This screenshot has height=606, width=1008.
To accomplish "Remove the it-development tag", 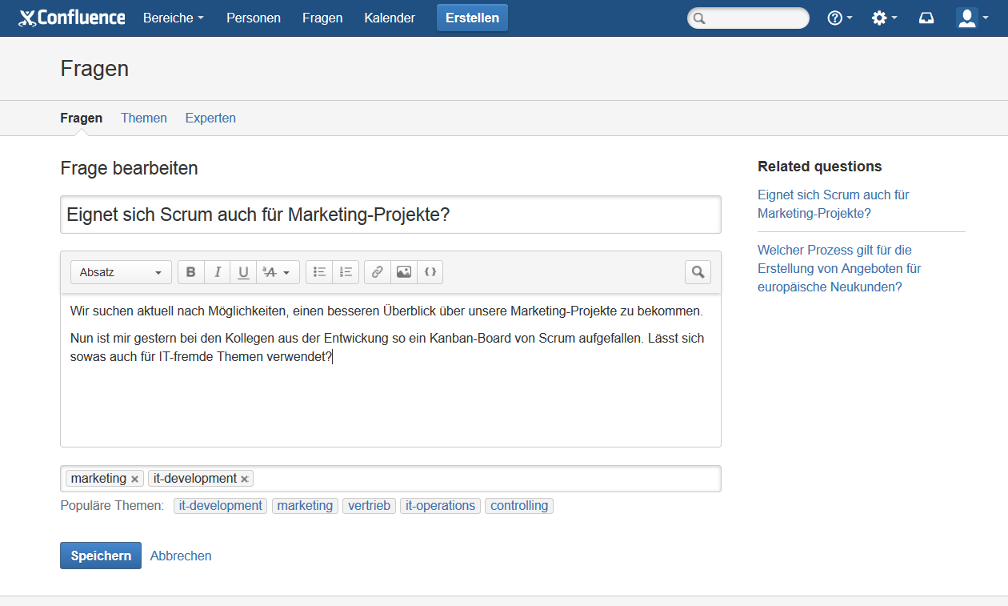I will [245, 479].
